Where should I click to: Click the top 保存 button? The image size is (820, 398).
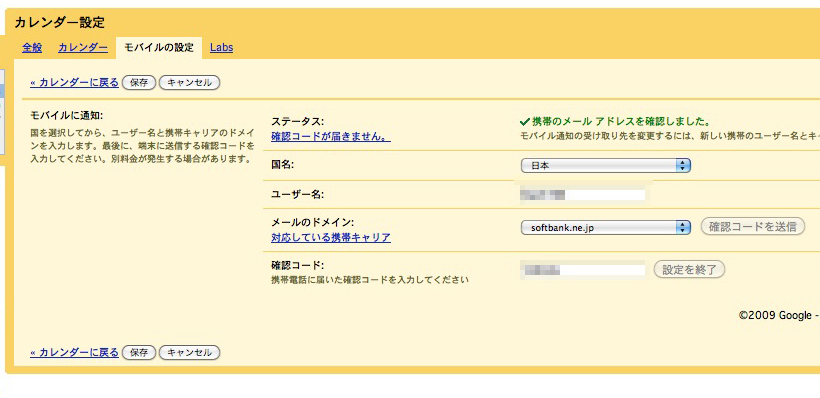coord(139,83)
